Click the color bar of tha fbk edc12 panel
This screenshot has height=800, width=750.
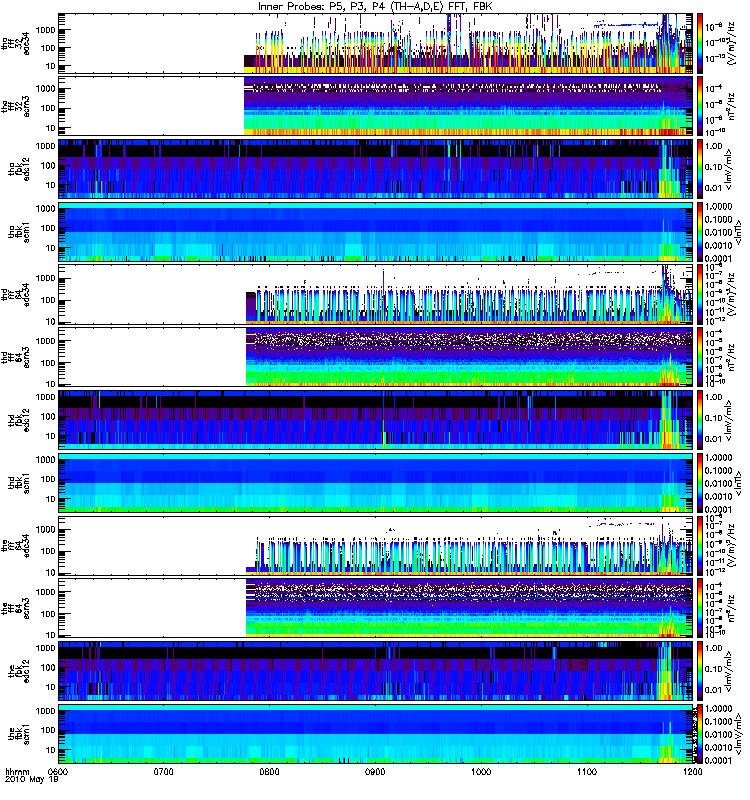699,169
